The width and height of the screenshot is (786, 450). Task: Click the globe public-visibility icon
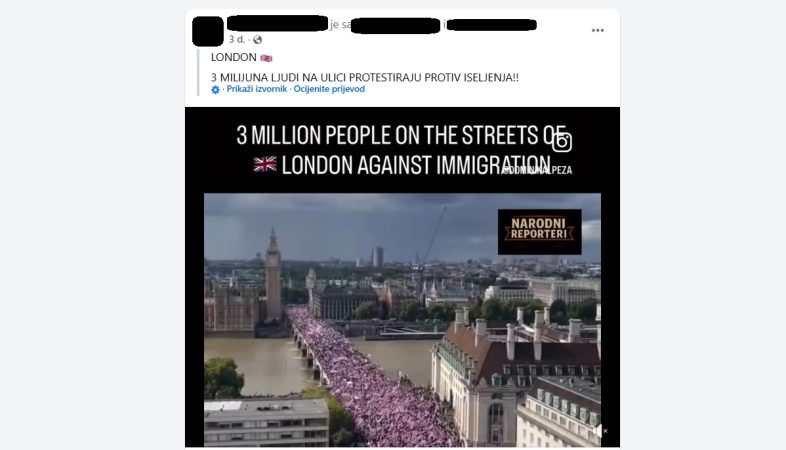point(258,40)
